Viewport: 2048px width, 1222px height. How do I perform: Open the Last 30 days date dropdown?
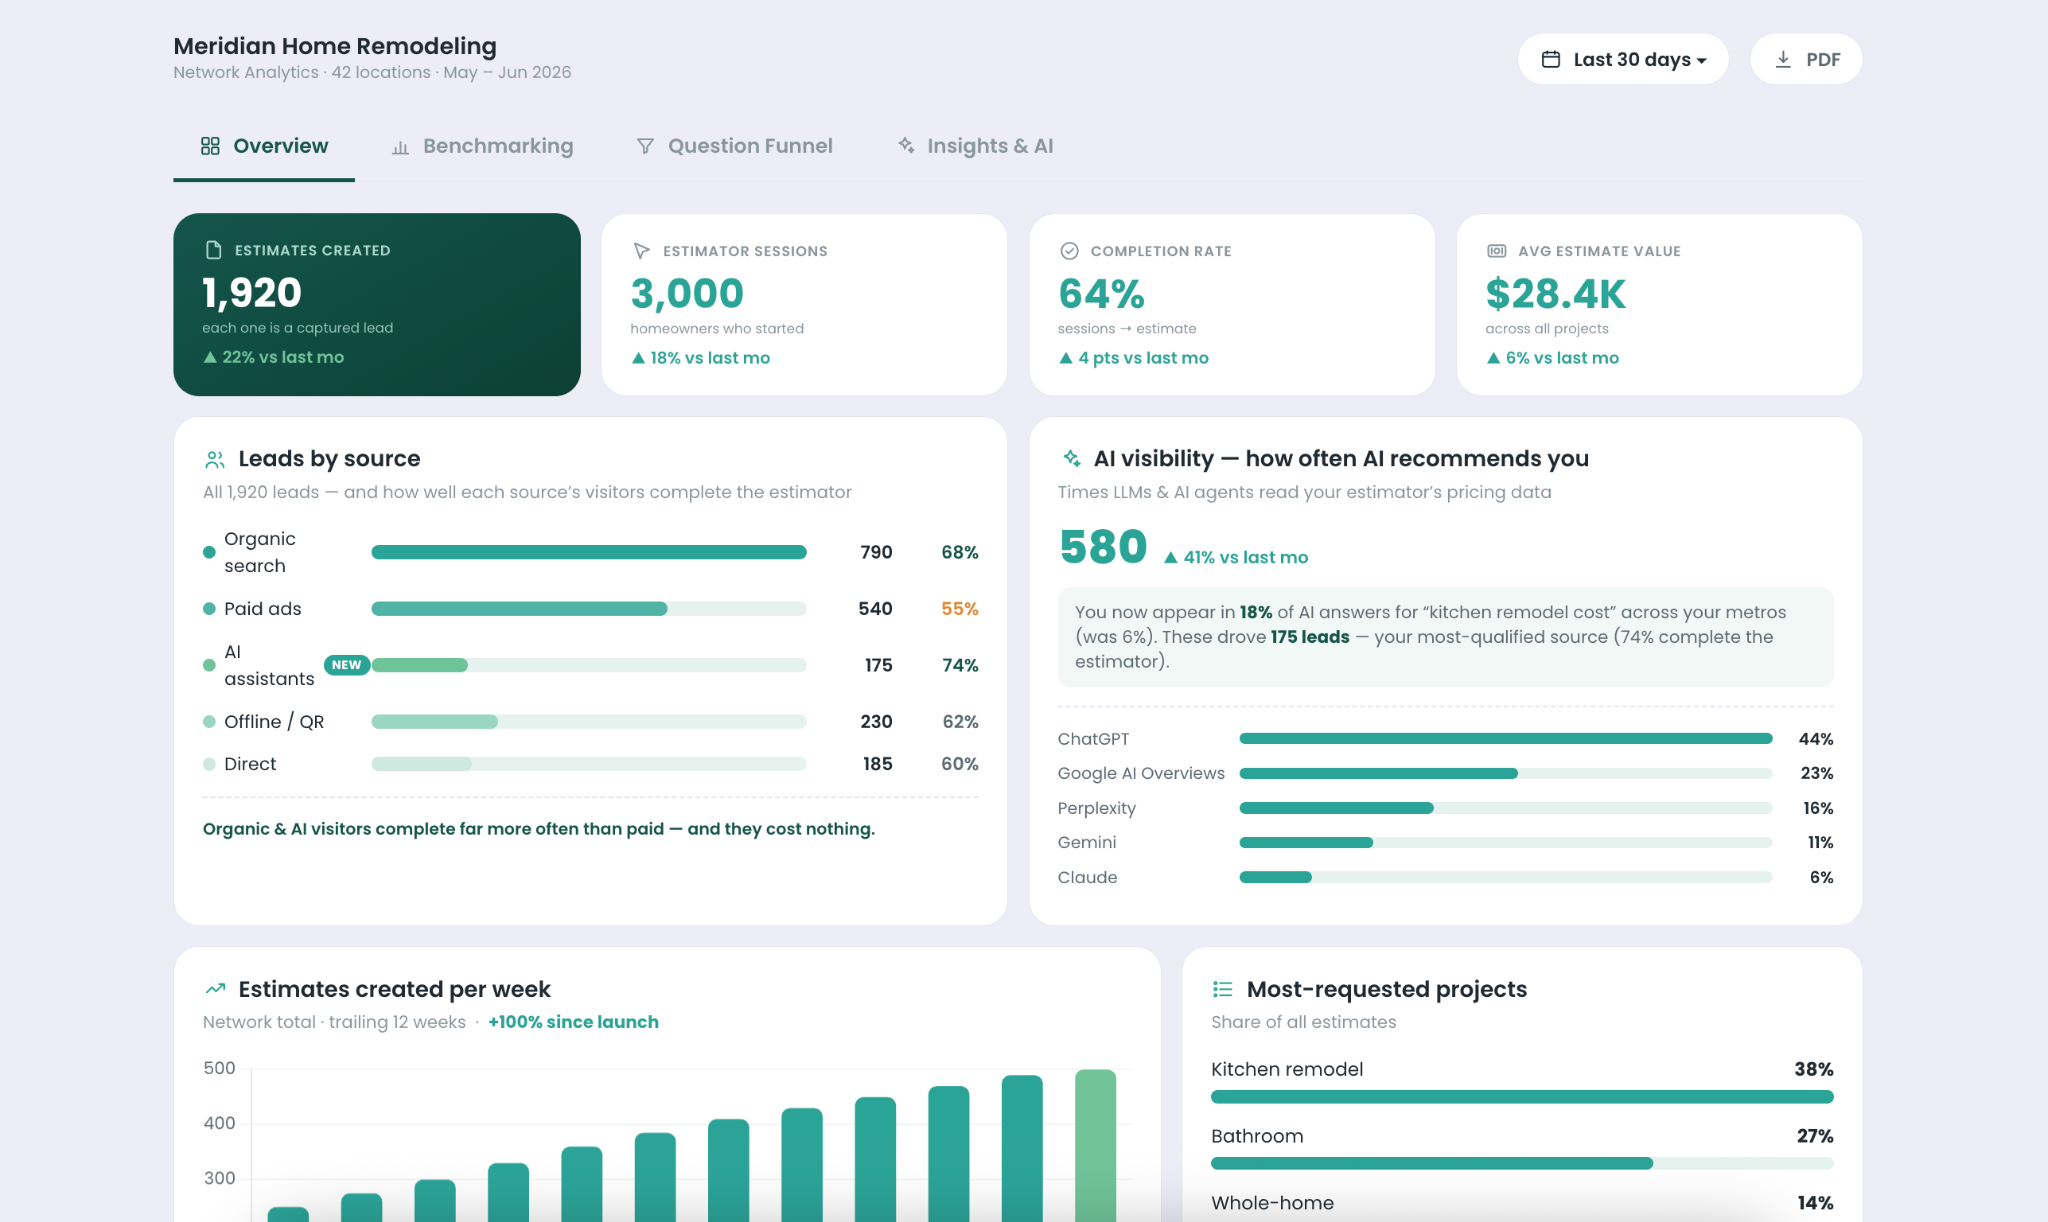click(x=1623, y=59)
